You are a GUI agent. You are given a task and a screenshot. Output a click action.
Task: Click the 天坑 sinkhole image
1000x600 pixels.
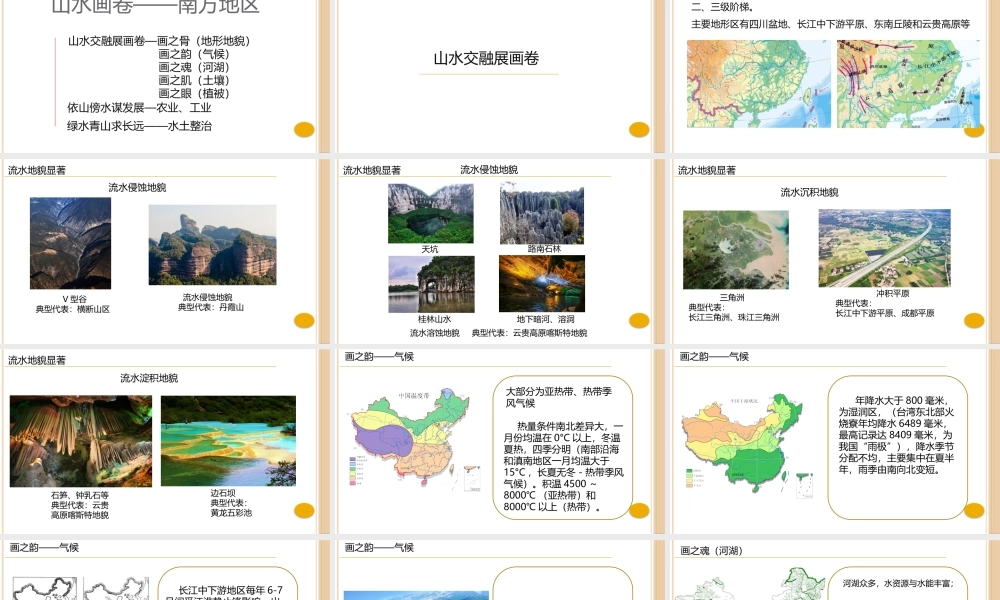[x=430, y=213]
